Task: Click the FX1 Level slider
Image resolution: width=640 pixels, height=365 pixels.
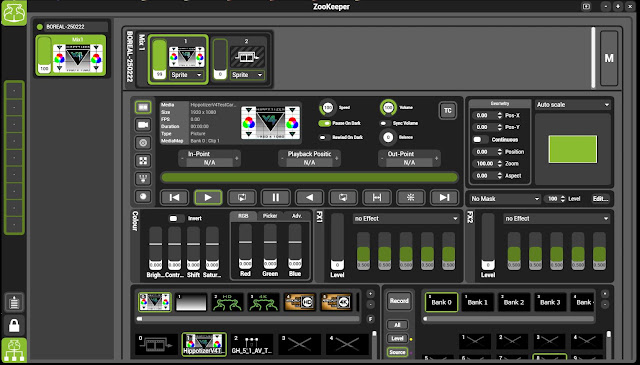Action: click(x=337, y=241)
